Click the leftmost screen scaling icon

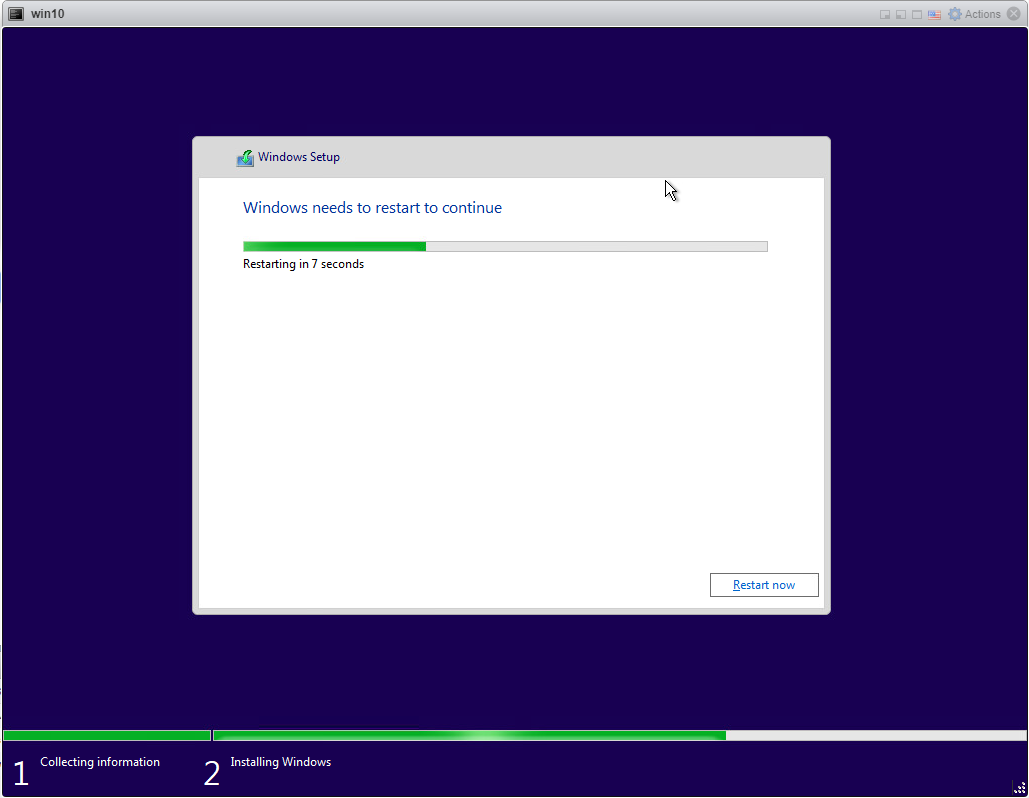click(884, 13)
